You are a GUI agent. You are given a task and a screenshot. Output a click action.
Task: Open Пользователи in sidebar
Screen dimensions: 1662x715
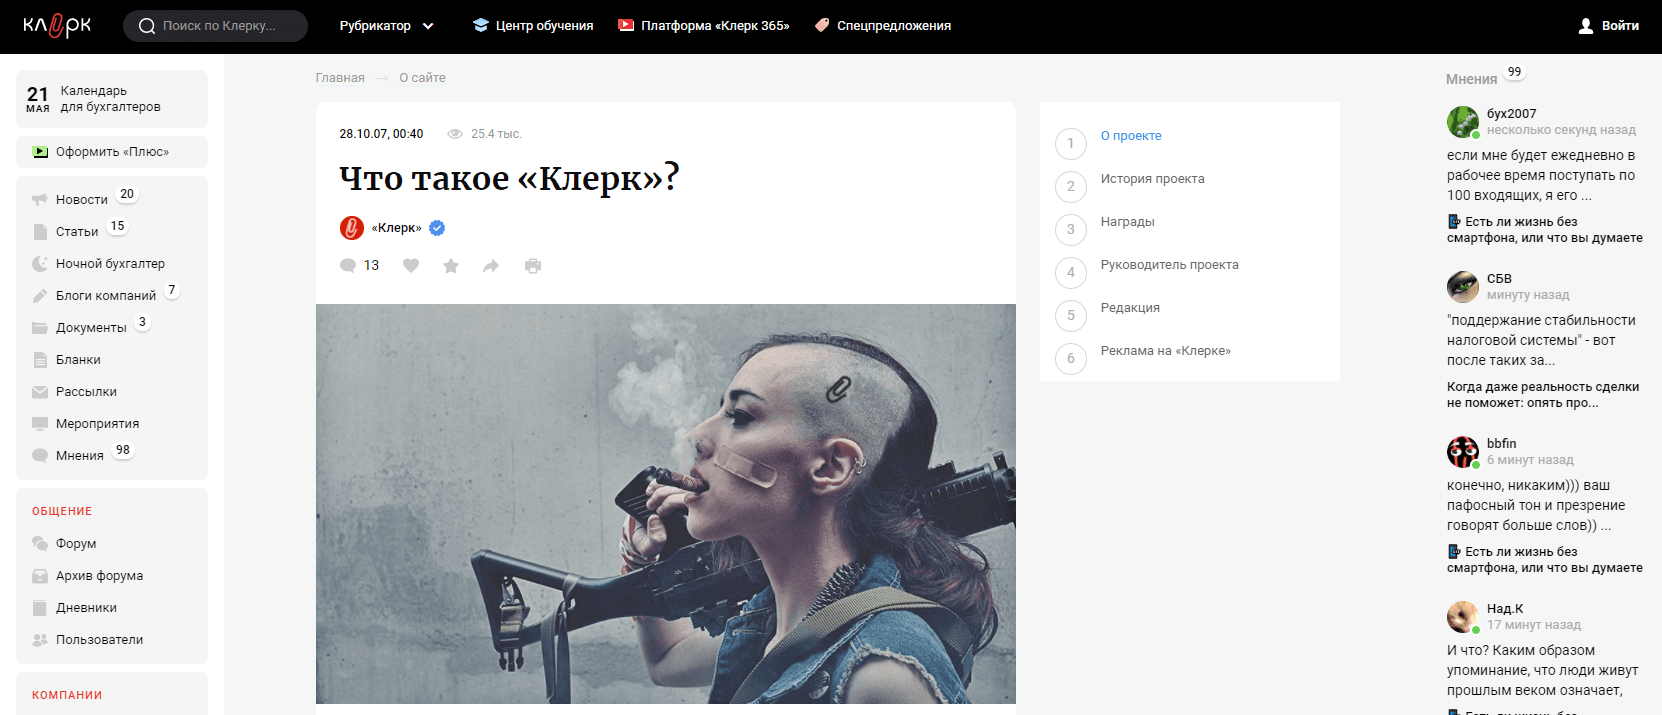point(99,639)
